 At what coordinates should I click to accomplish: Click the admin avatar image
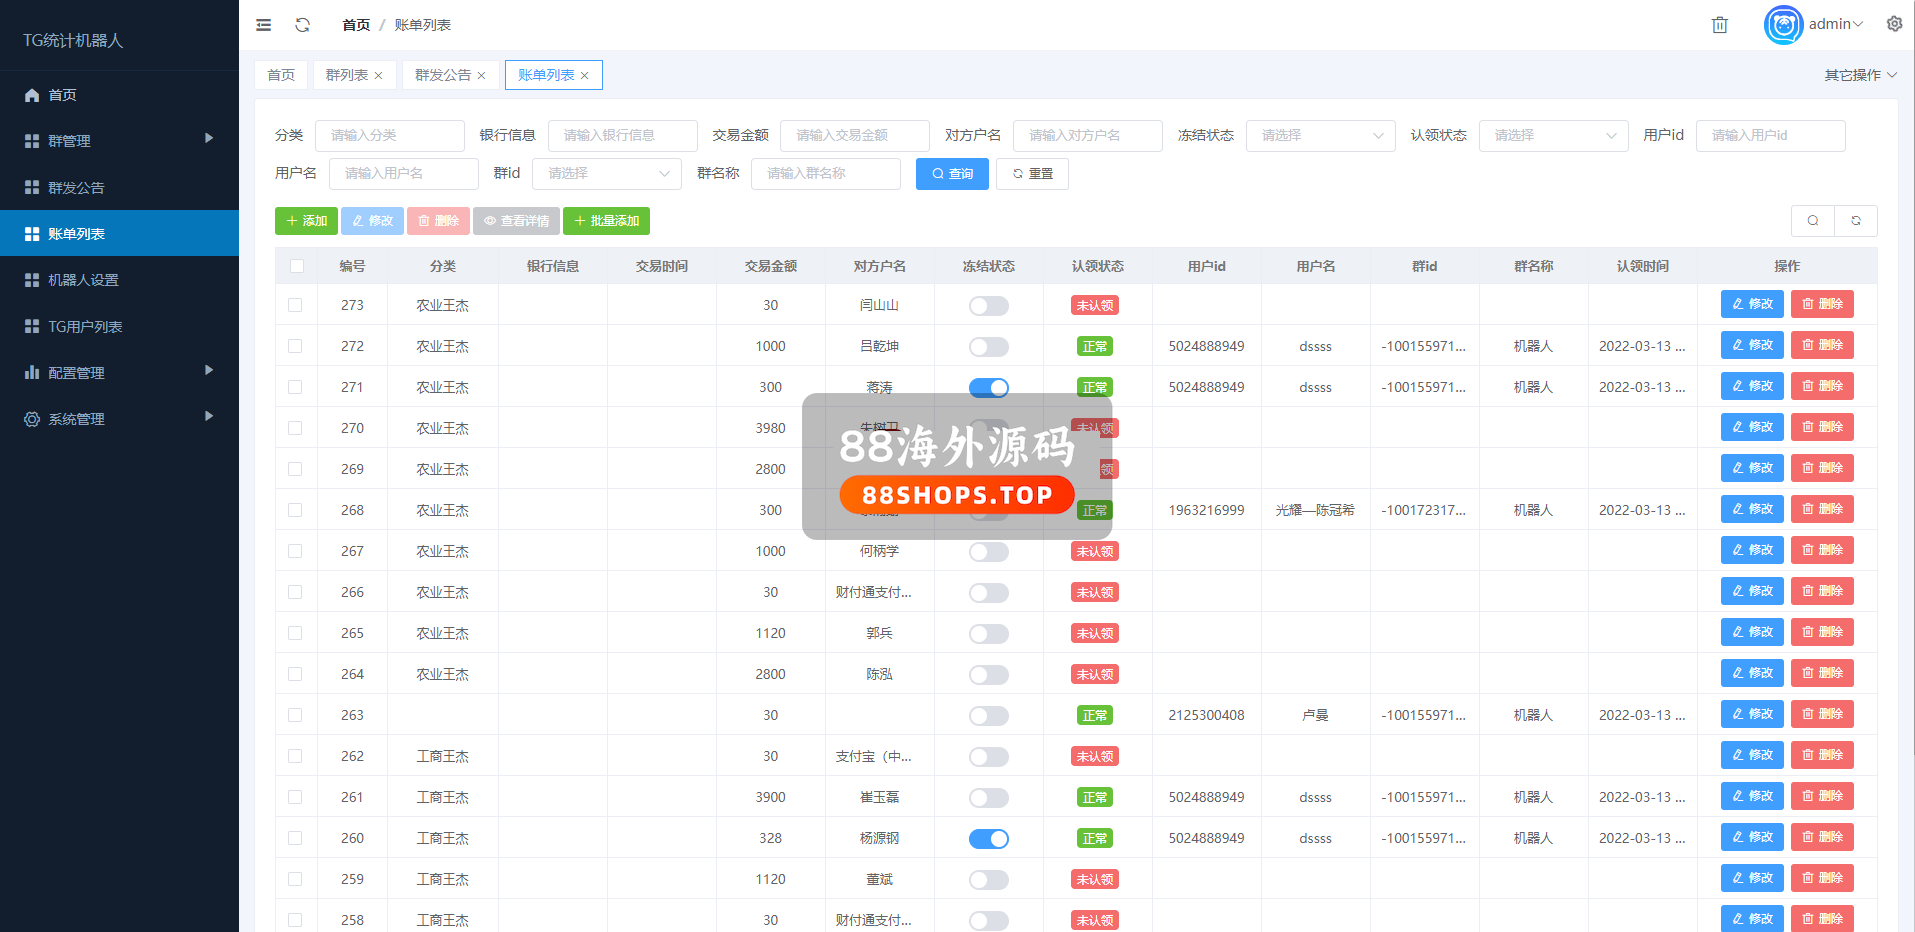(1783, 25)
